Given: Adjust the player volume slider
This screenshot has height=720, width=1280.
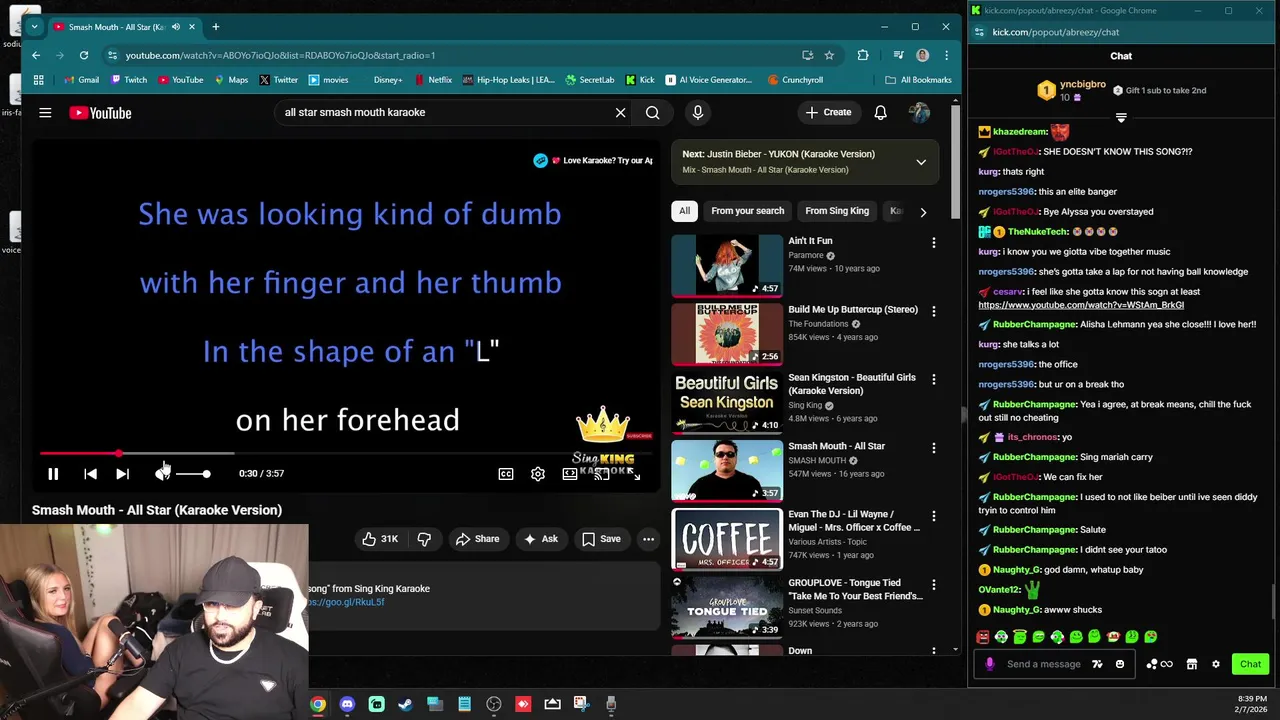Looking at the screenshot, I should (193, 474).
